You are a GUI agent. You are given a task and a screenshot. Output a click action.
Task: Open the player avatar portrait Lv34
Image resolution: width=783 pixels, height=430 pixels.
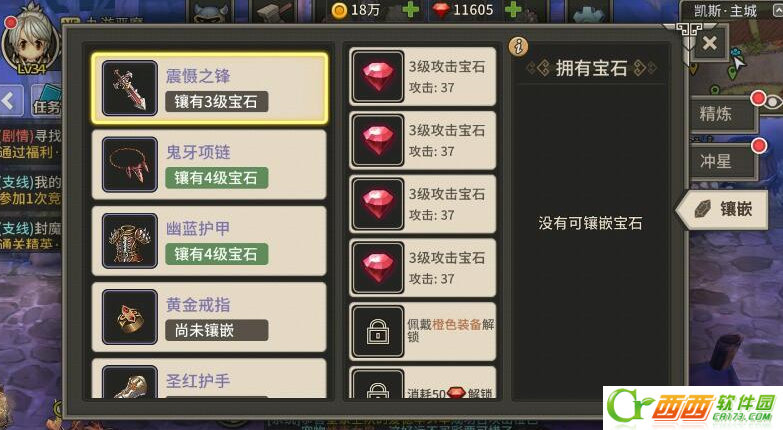click(x=30, y=42)
